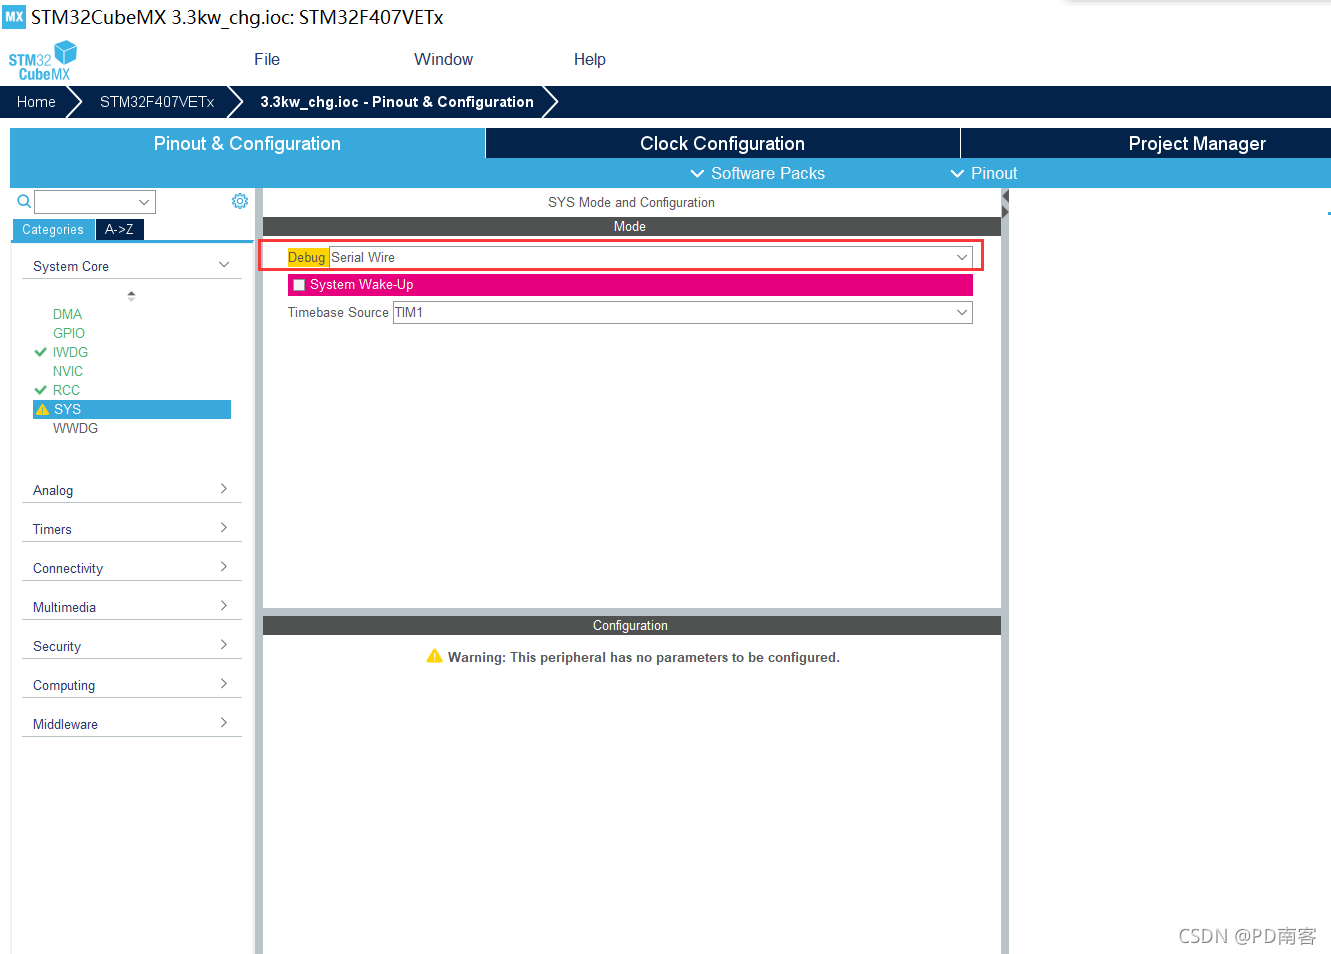1331x954 pixels.
Task: Go to Home breadcrumb
Action: (x=36, y=102)
